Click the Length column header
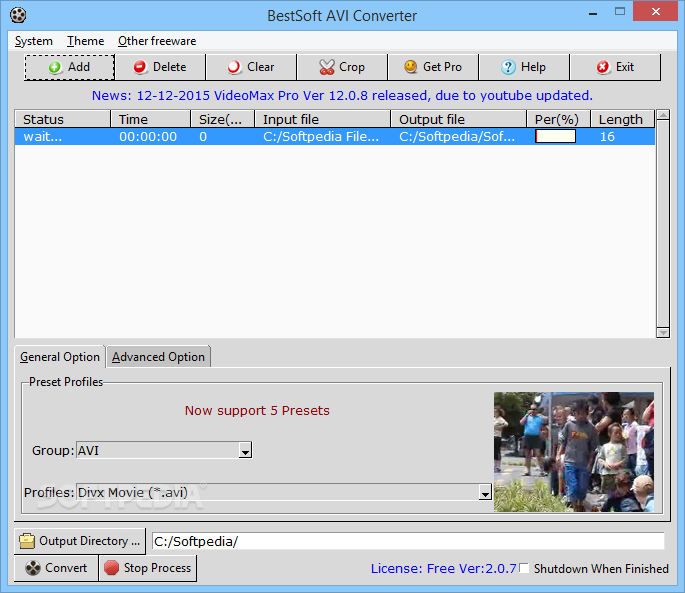685x593 pixels. point(623,119)
